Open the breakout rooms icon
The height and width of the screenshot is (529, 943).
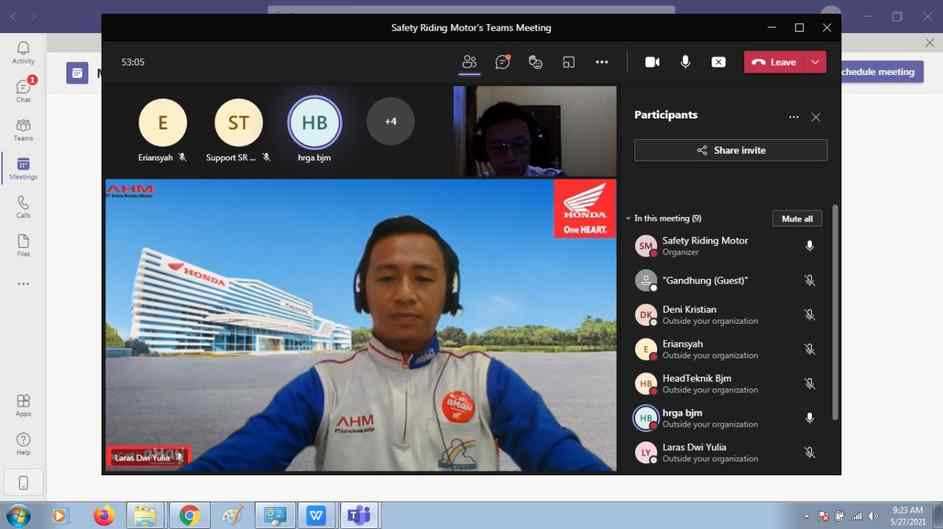pos(568,62)
